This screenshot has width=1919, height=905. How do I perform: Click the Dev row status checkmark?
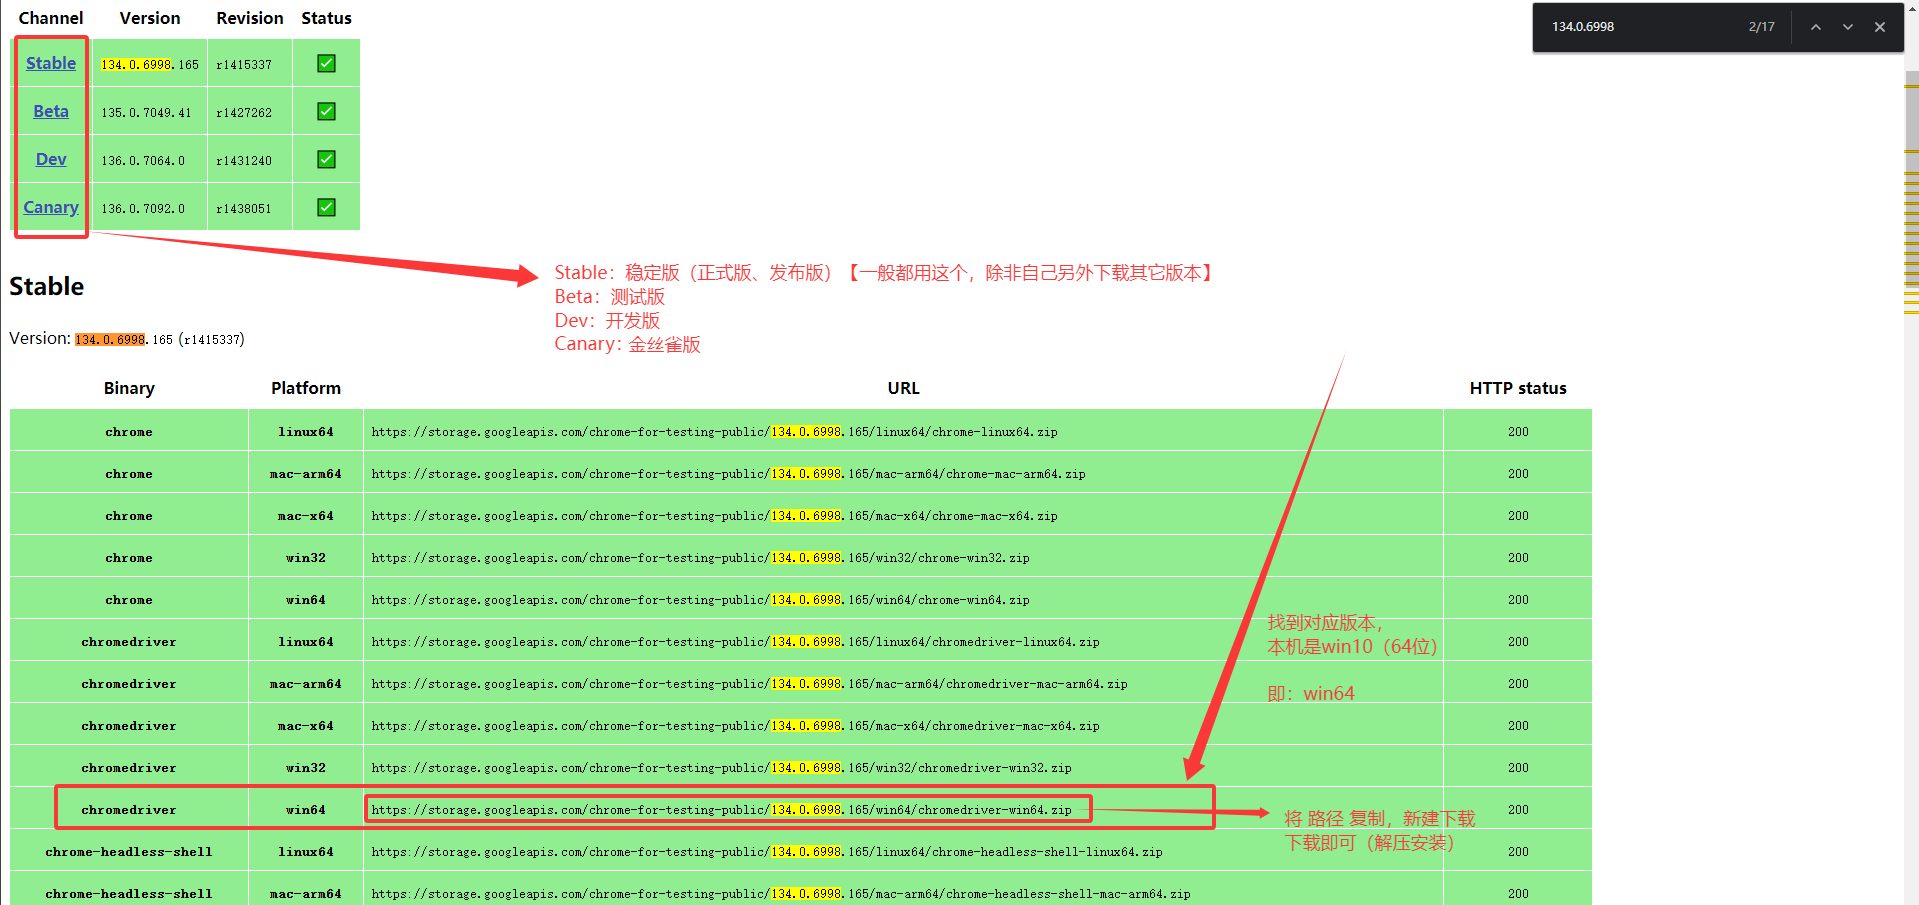(326, 159)
